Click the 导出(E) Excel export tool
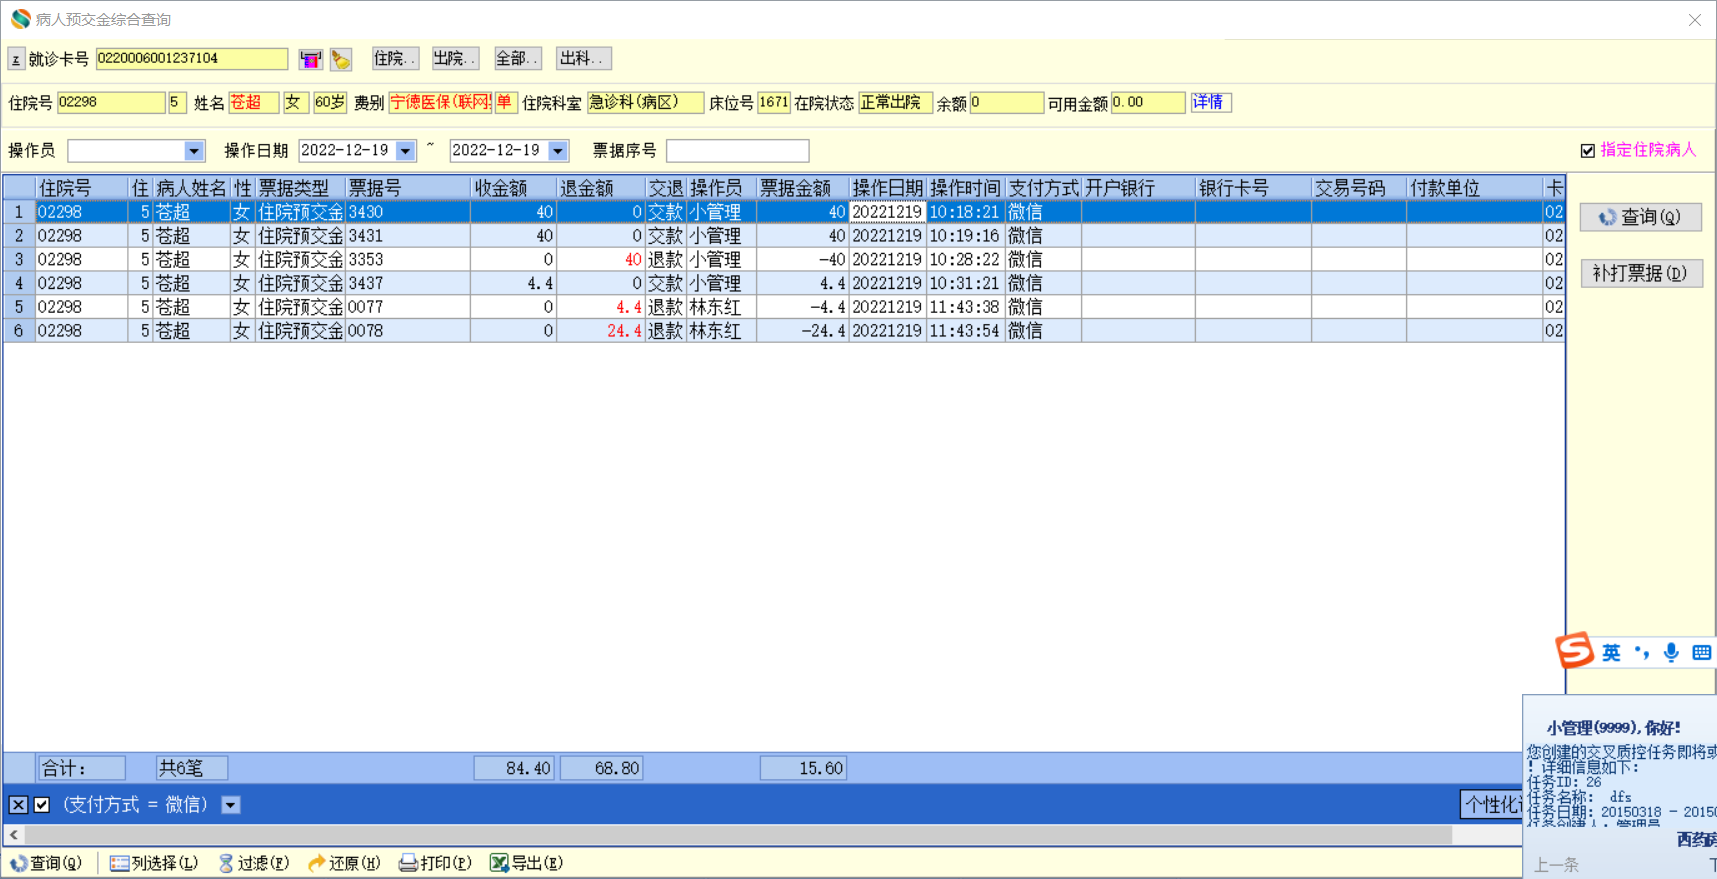The width and height of the screenshot is (1717, 879). pos(526,863)
